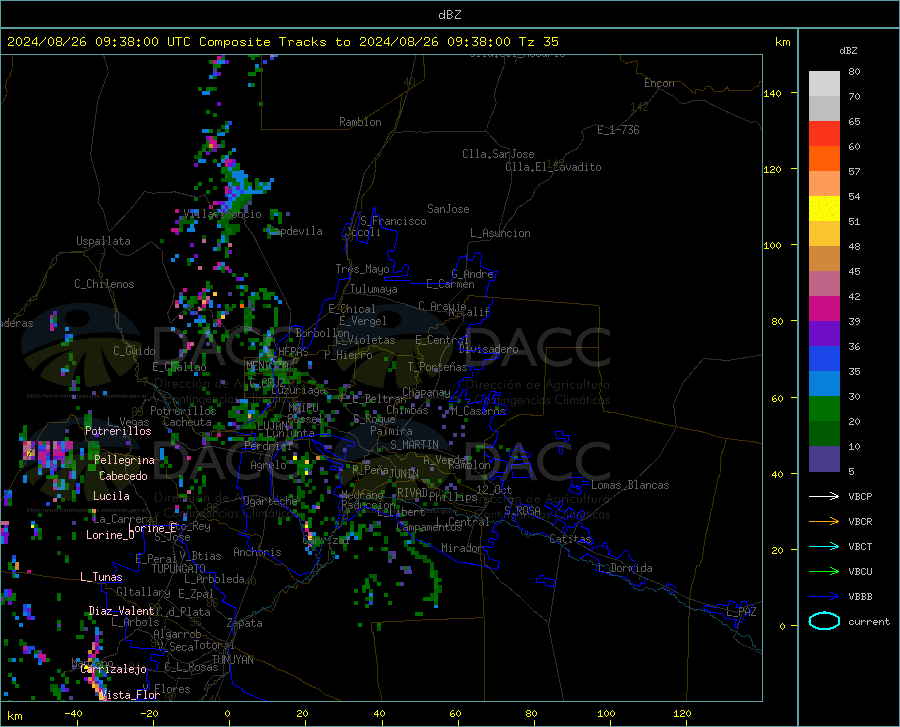
Task: Click the L_PAZ label
Action: click(x=741, y=612)
